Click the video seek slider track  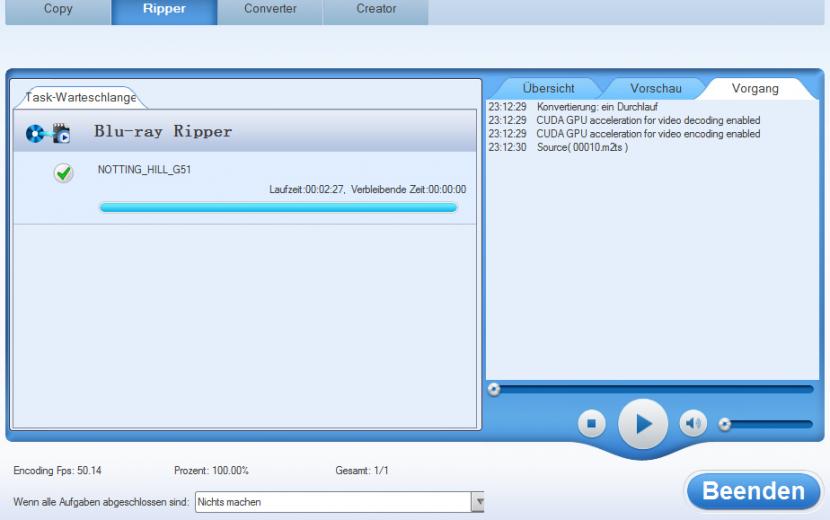(x=650, y=389)
